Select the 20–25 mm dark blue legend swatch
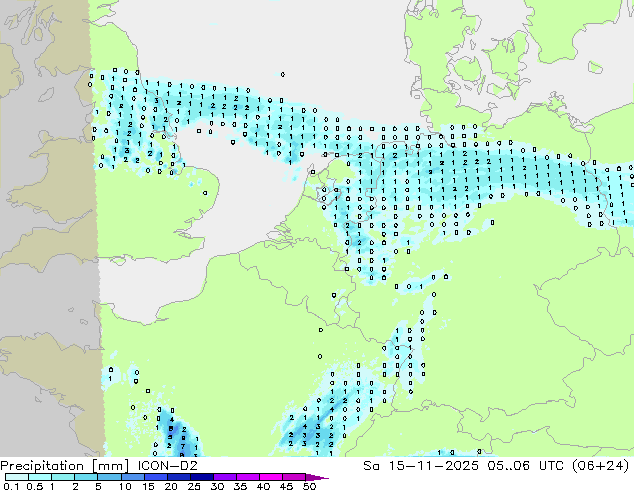634x490 pixels. [178, 477]
